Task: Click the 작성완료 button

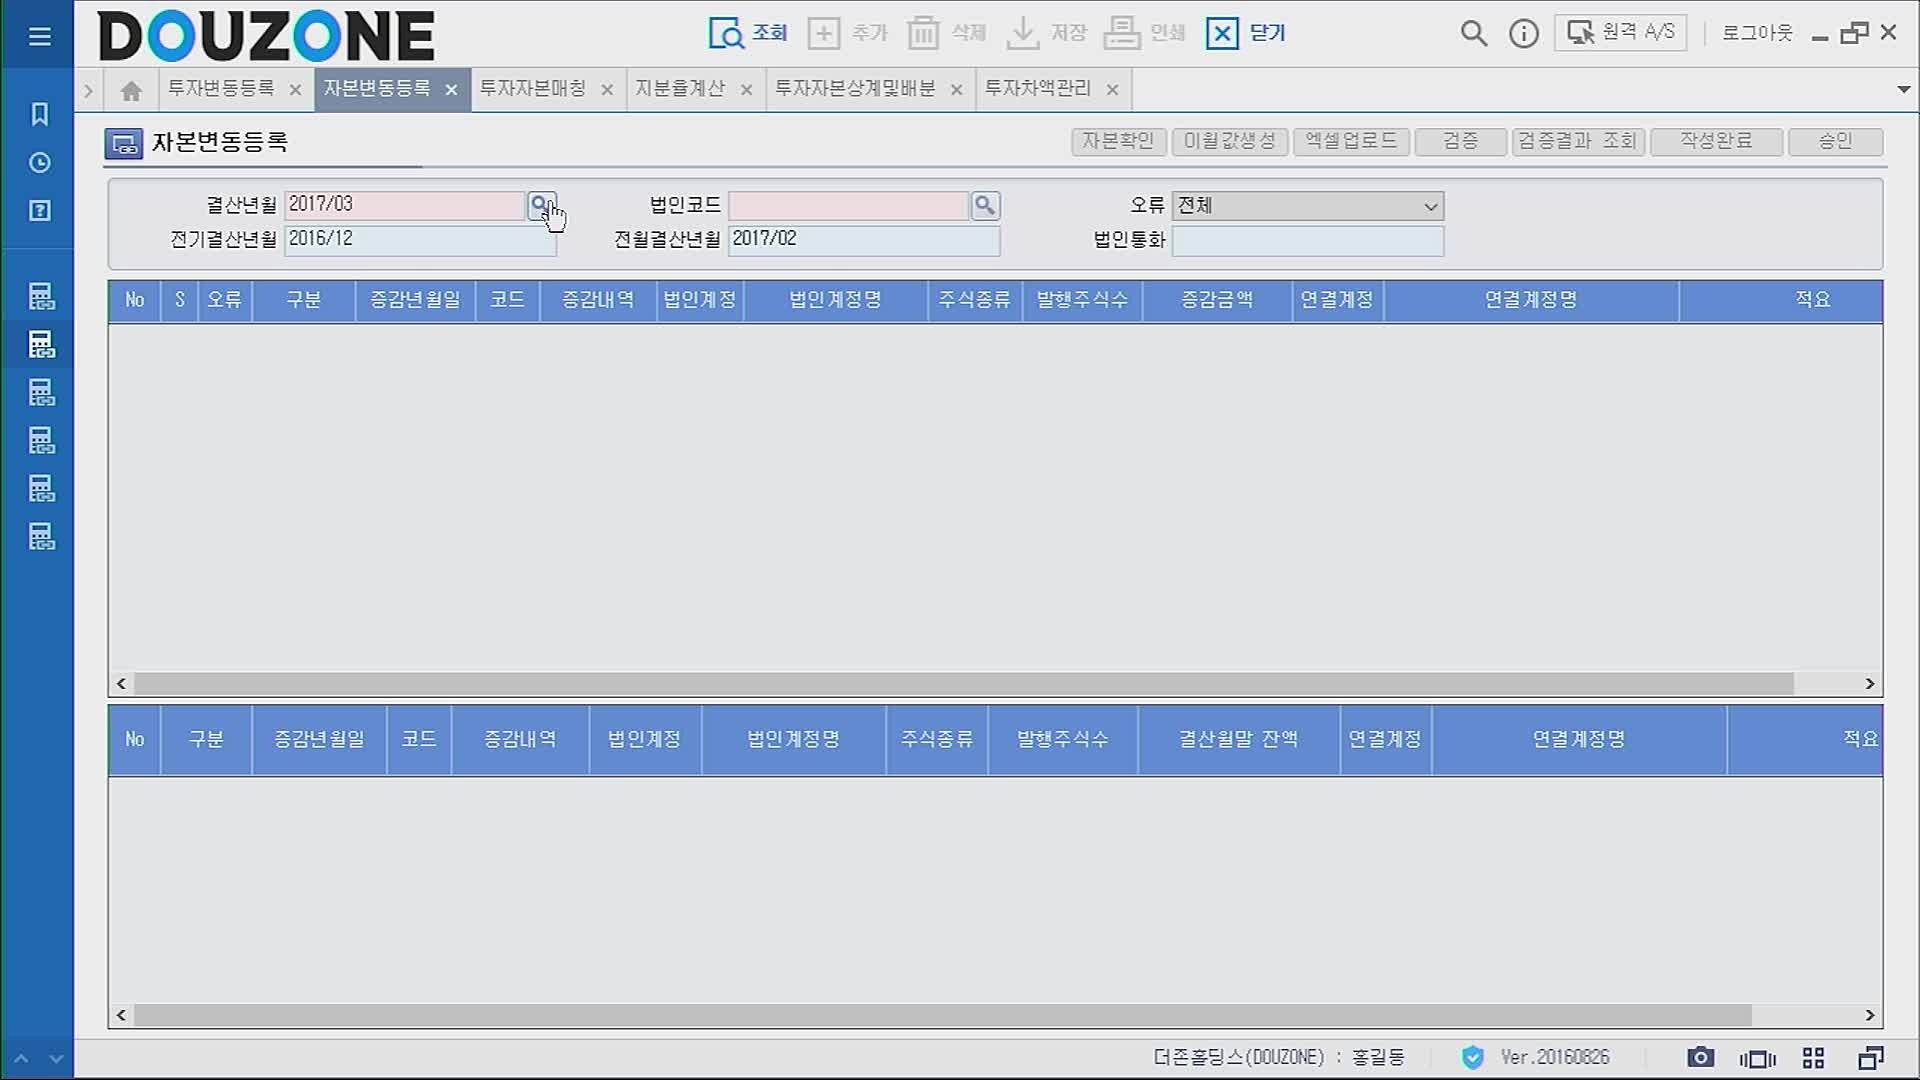Action: [x=1716, y=141]
